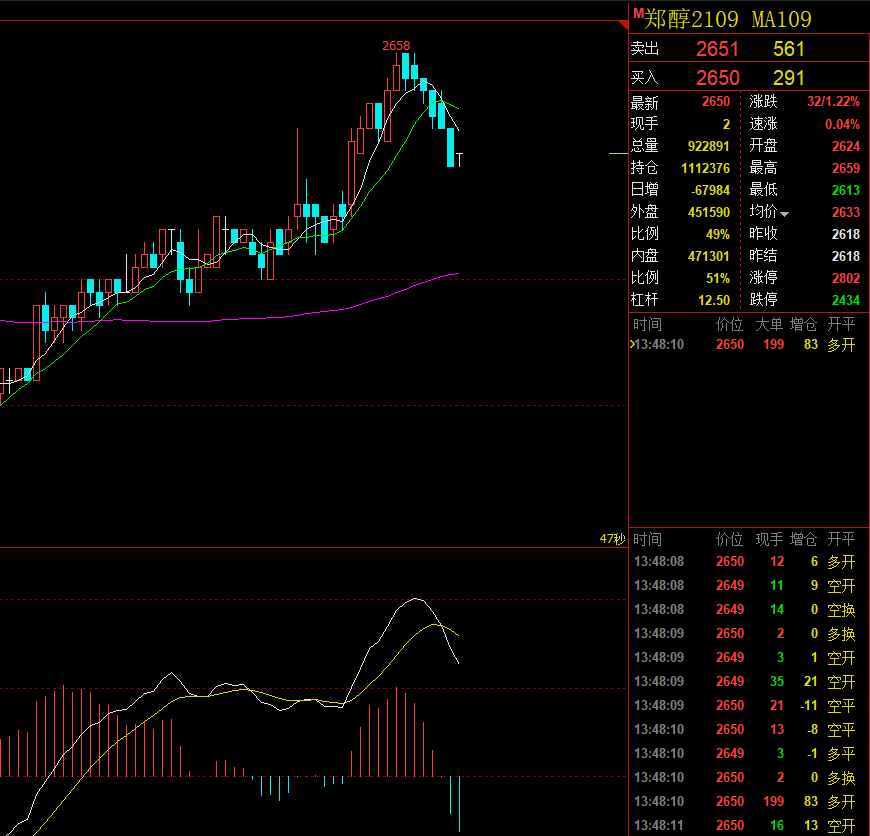Image resolution: width=870 pixels, height=836 pixels.
Task: Click the 涨停 value 2802
Action: (x=846, y=278)
